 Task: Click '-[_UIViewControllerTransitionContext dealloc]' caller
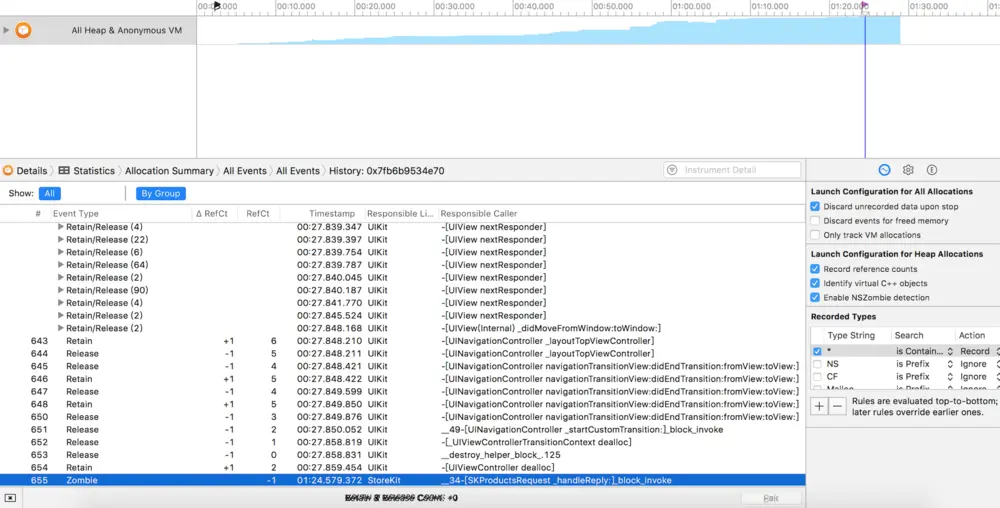536,442
